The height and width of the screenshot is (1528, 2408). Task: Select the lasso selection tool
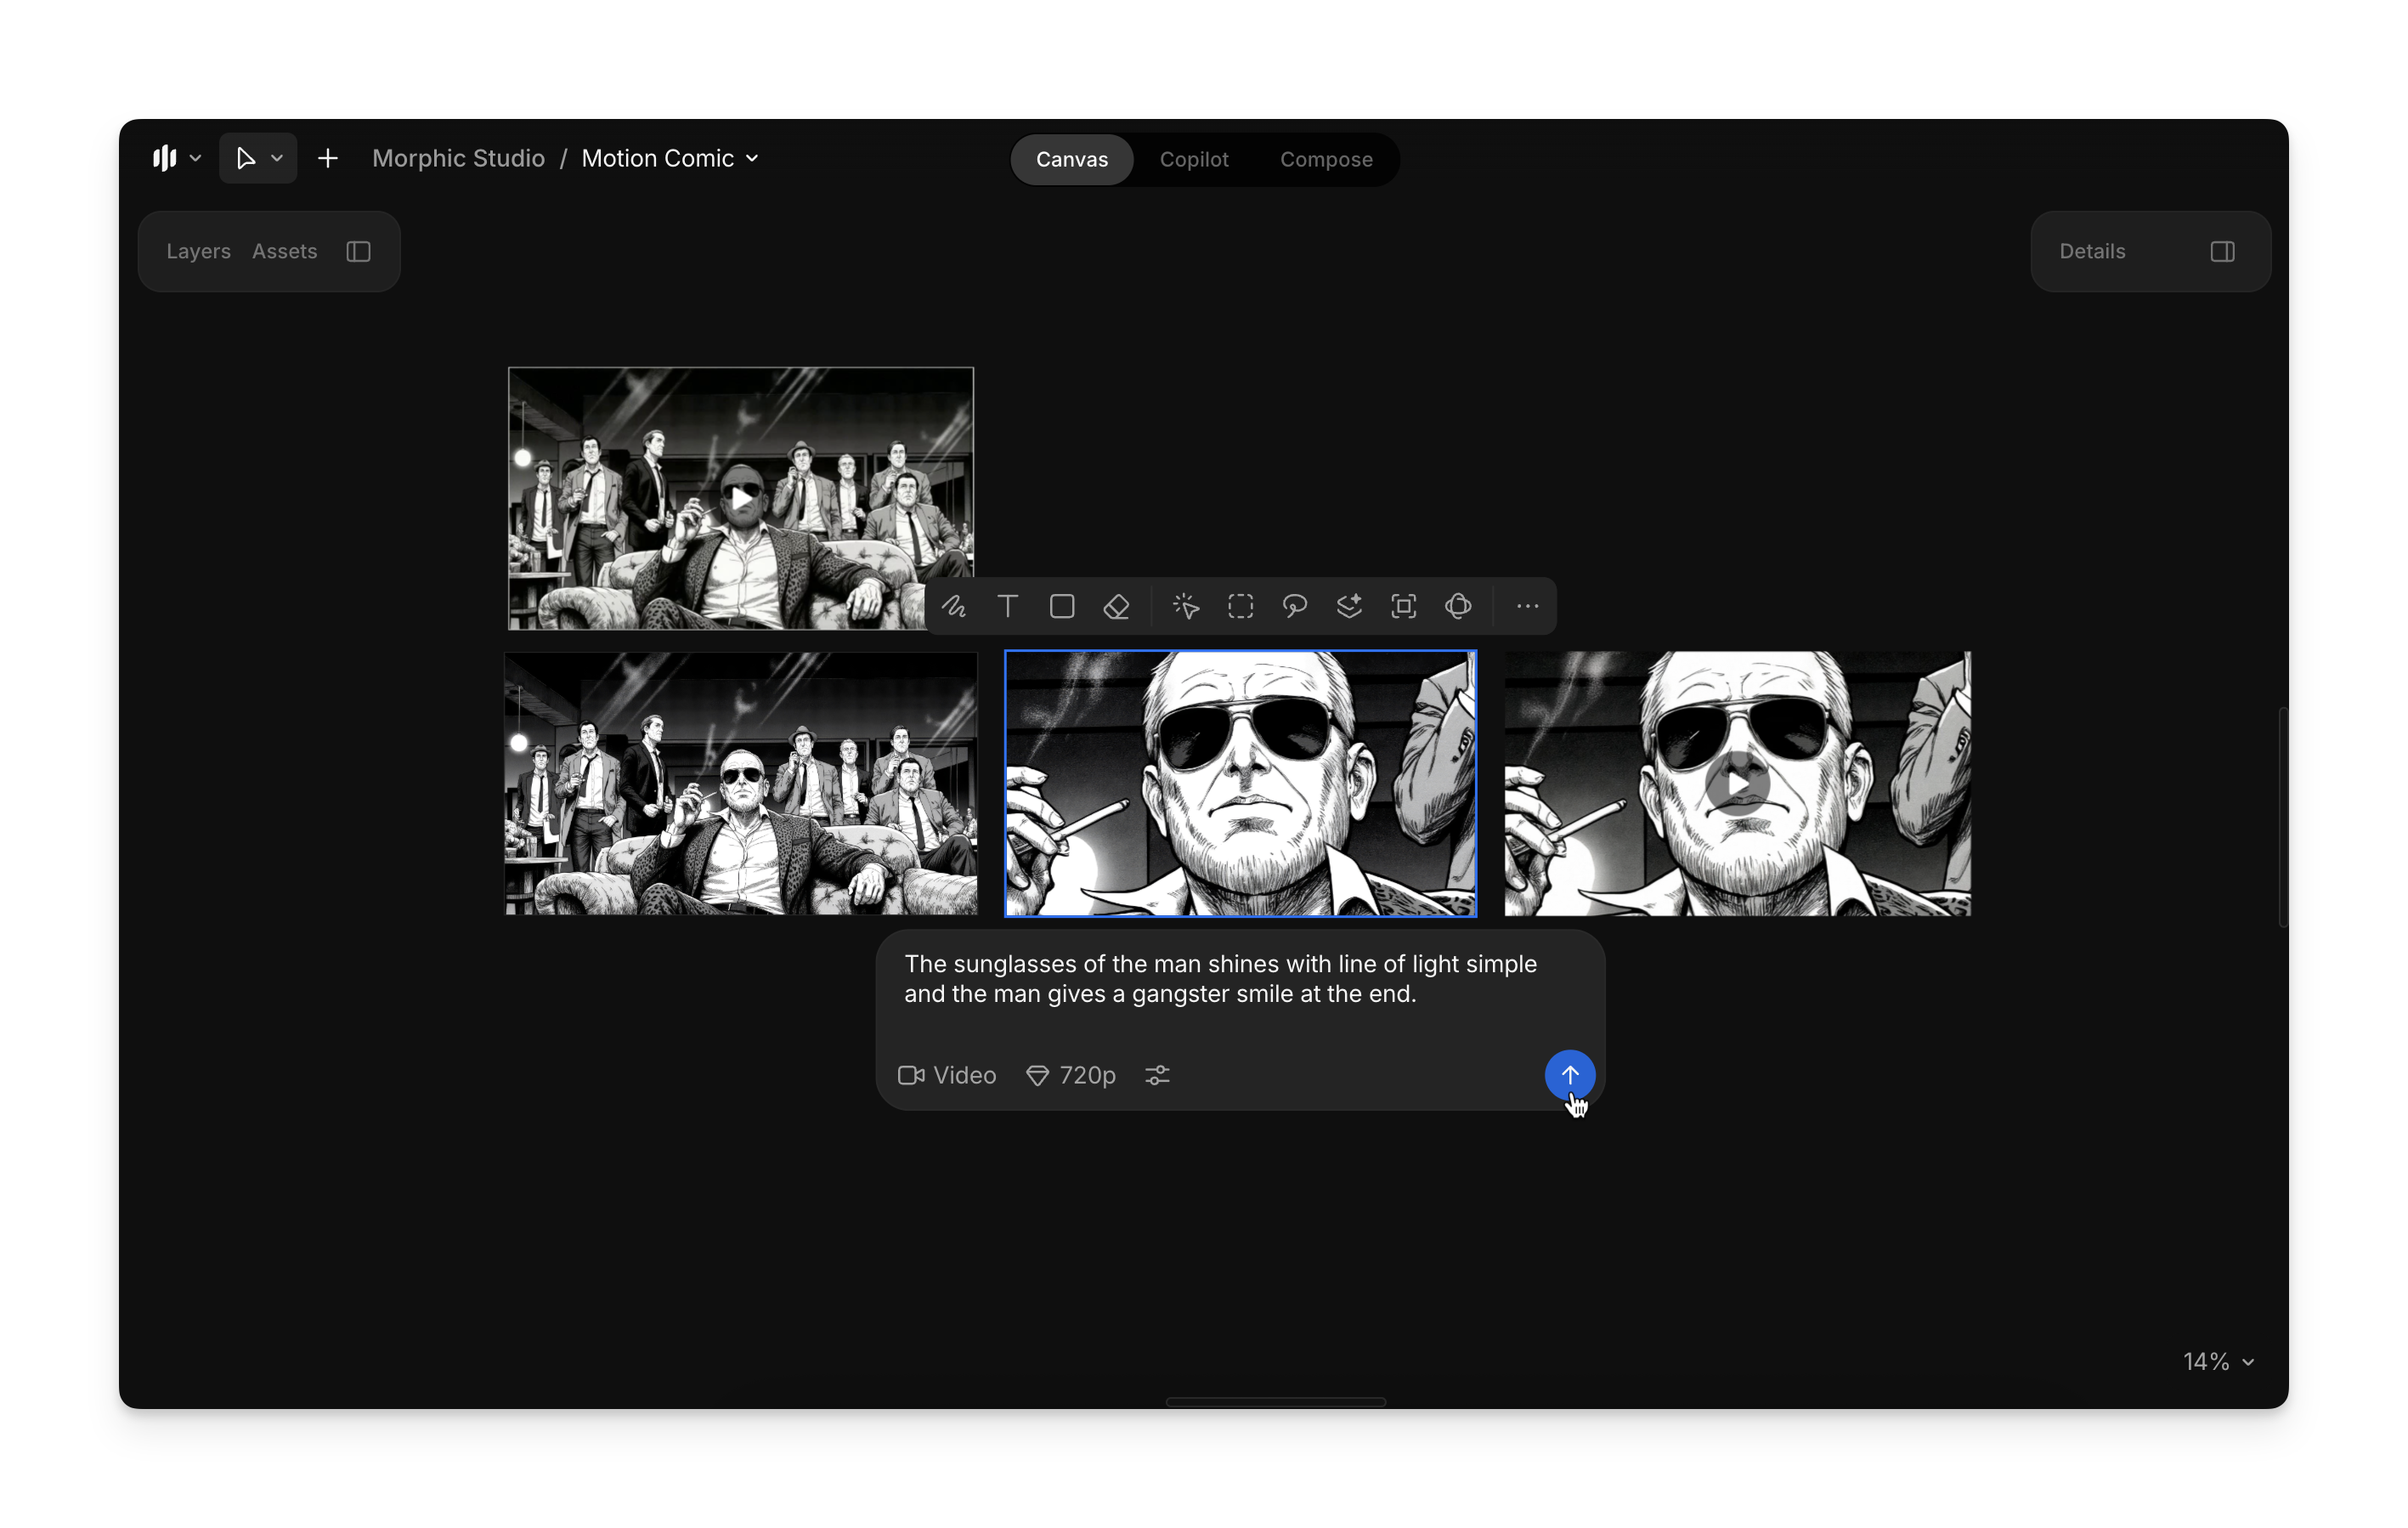[x=1295, y=606]
